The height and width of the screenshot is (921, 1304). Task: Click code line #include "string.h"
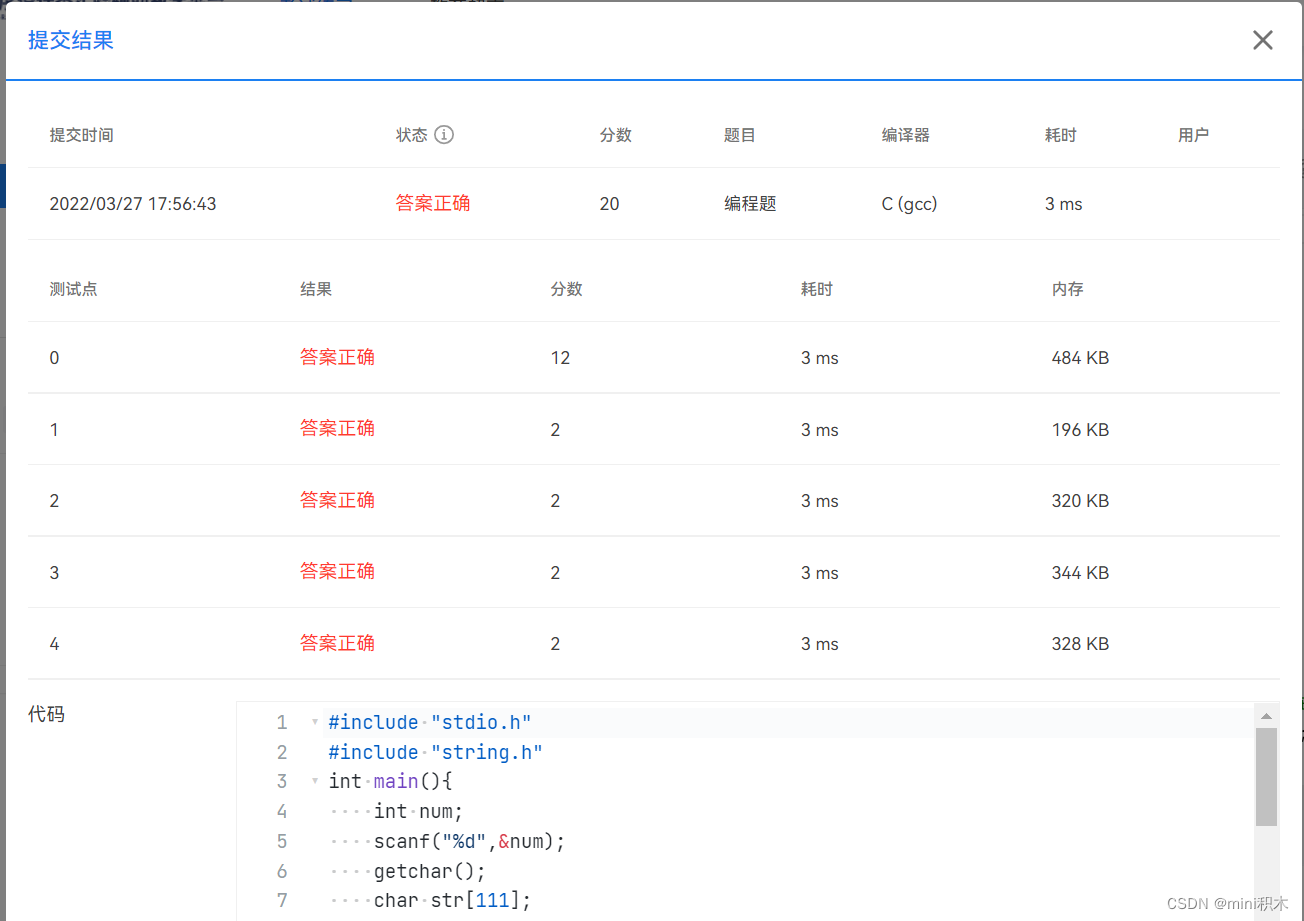[435, 752]
